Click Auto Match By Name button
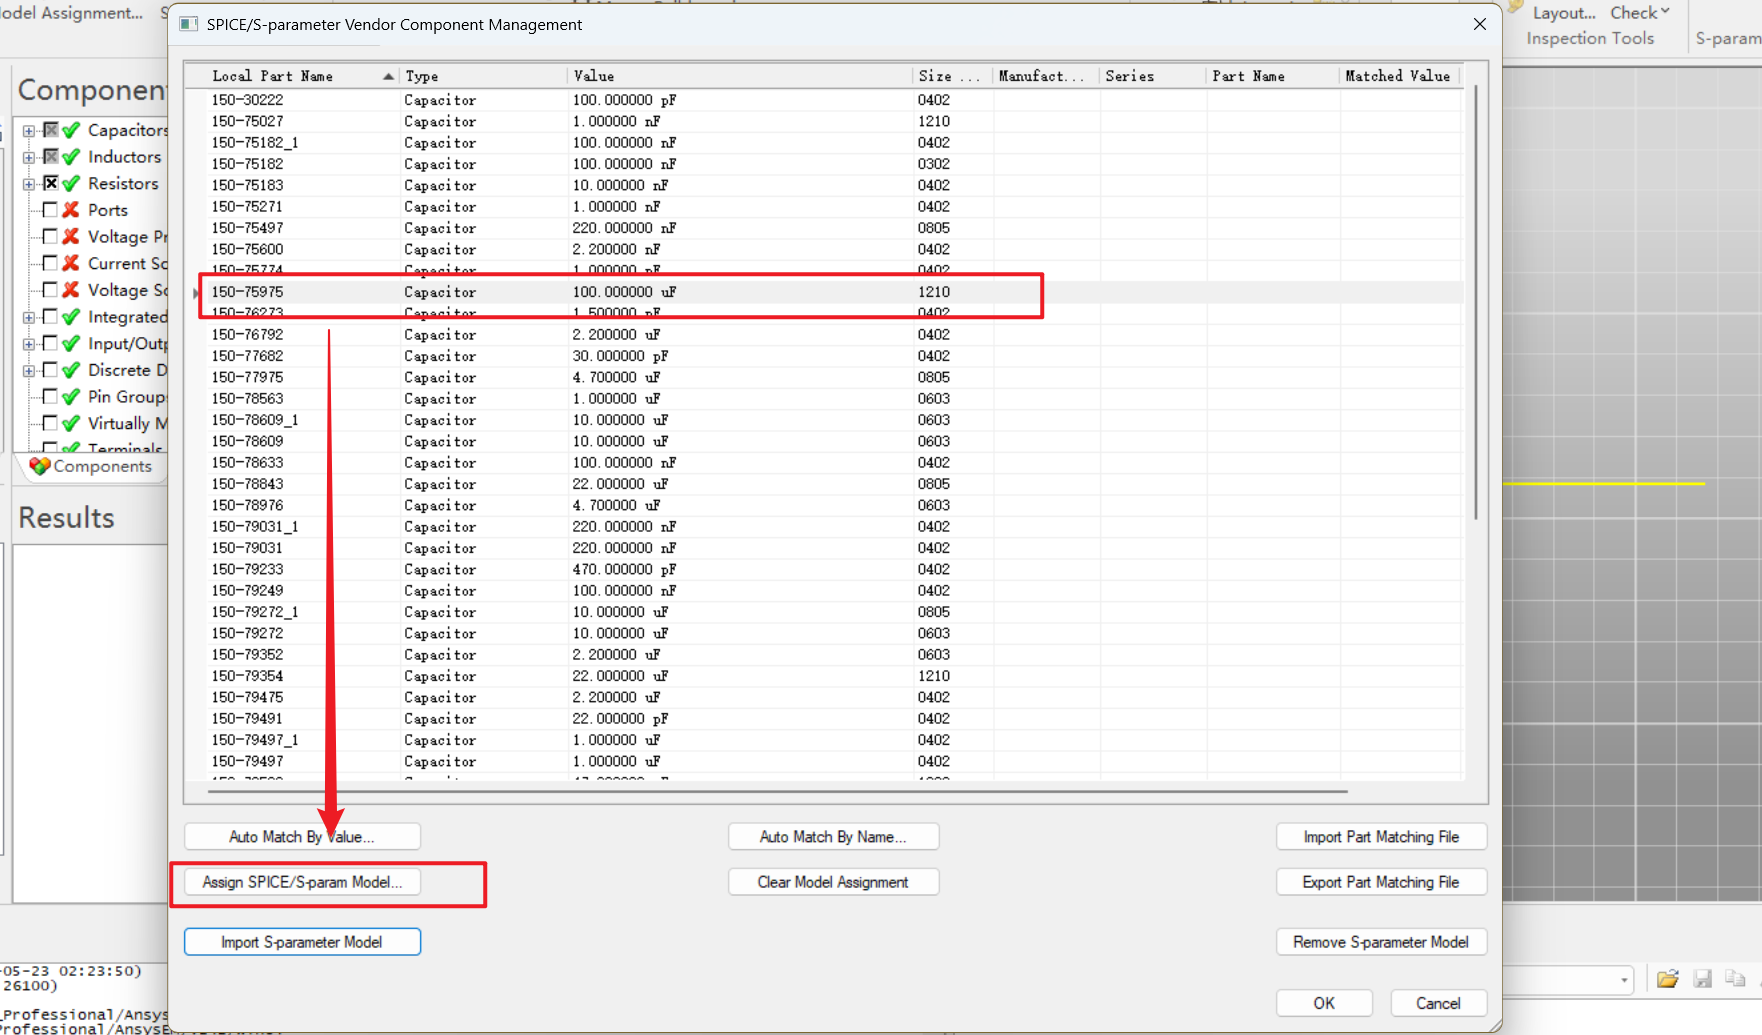The image size is (1762, 1035). pos(833,837)
